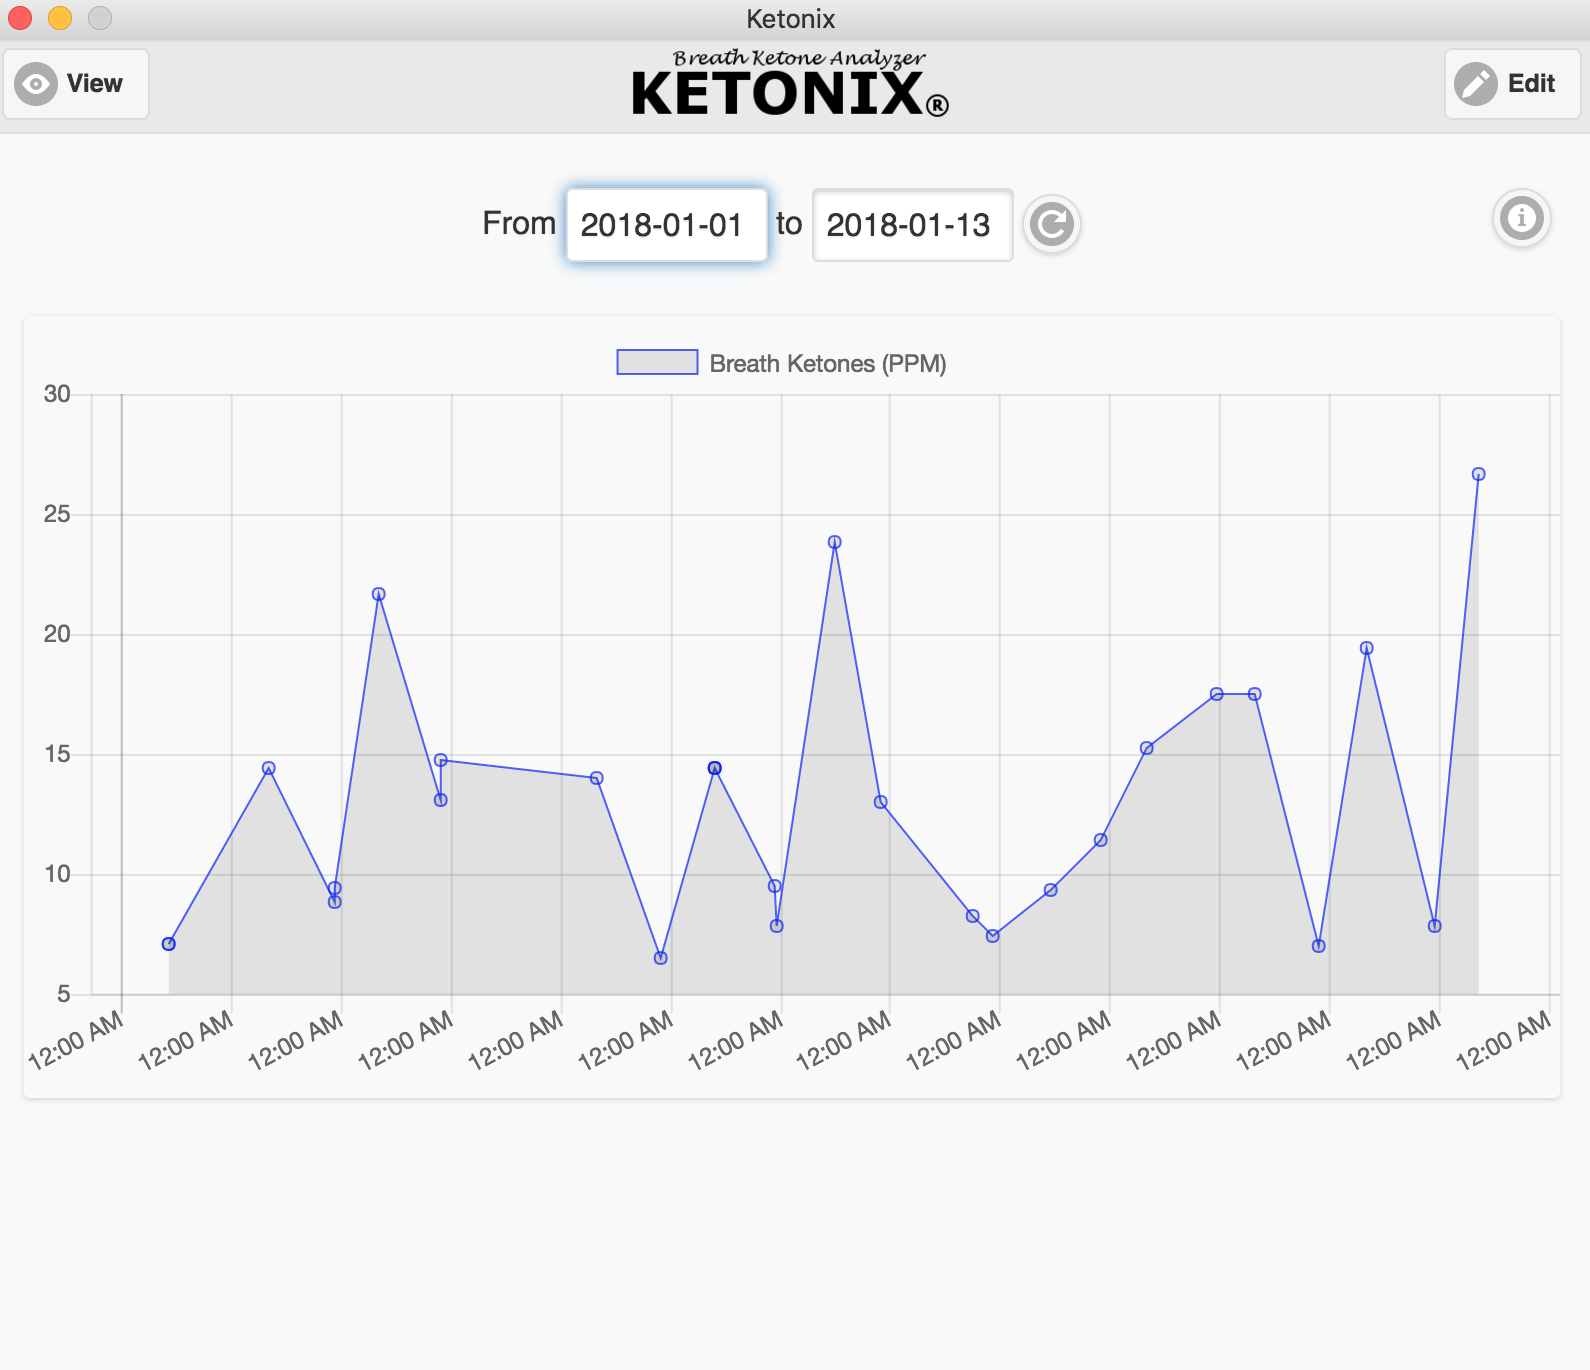Click the eye icon on the View button
The height and width of the screenshot is (1370, 1590).
[36, 84]
